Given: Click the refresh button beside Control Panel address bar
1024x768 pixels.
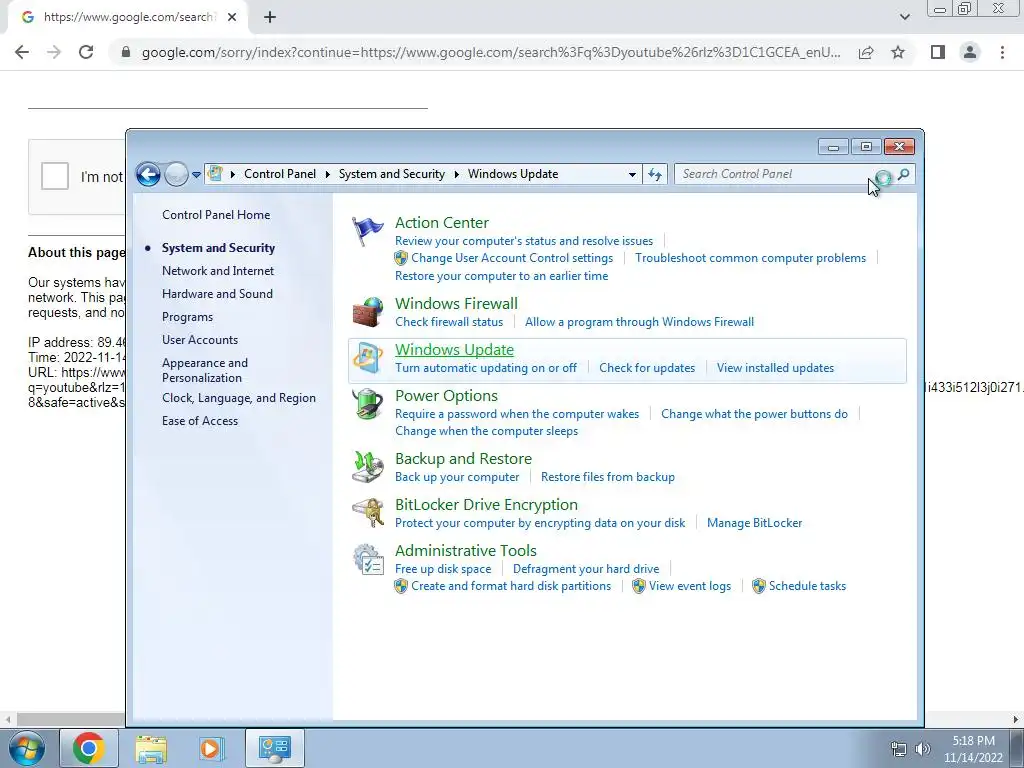Looking at the screenshot, I should tap(654, 174).
